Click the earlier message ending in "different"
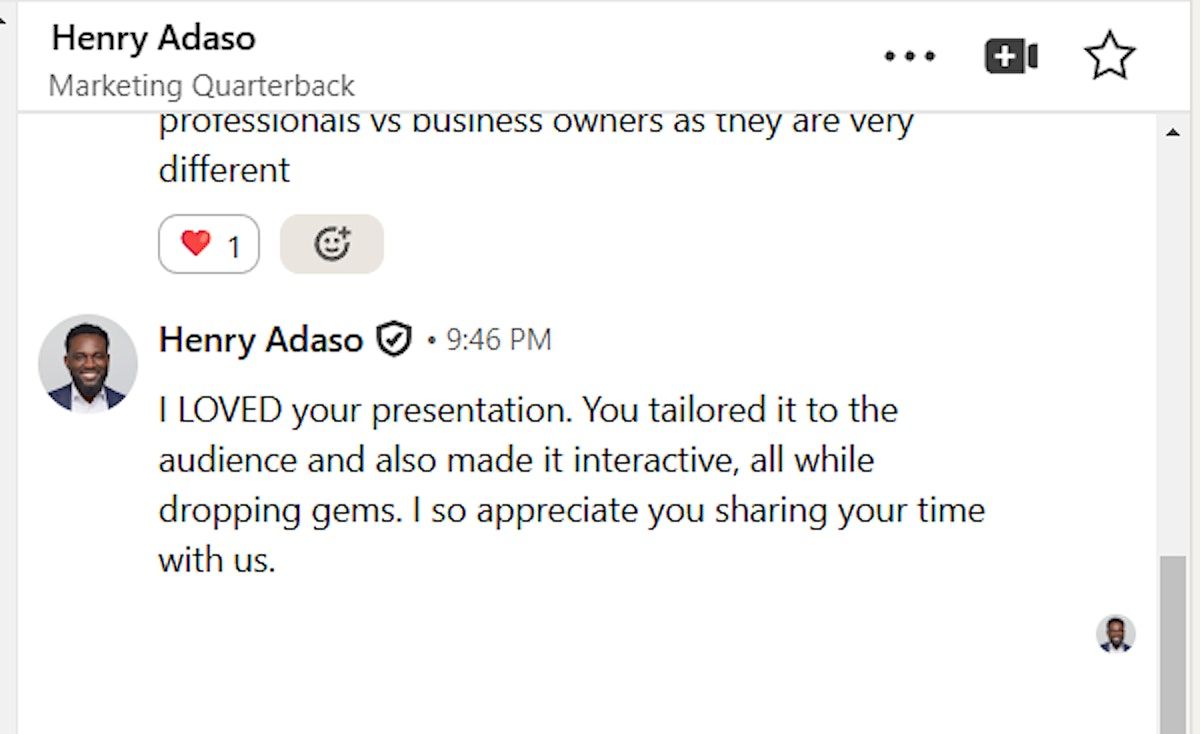 [224, 170]
